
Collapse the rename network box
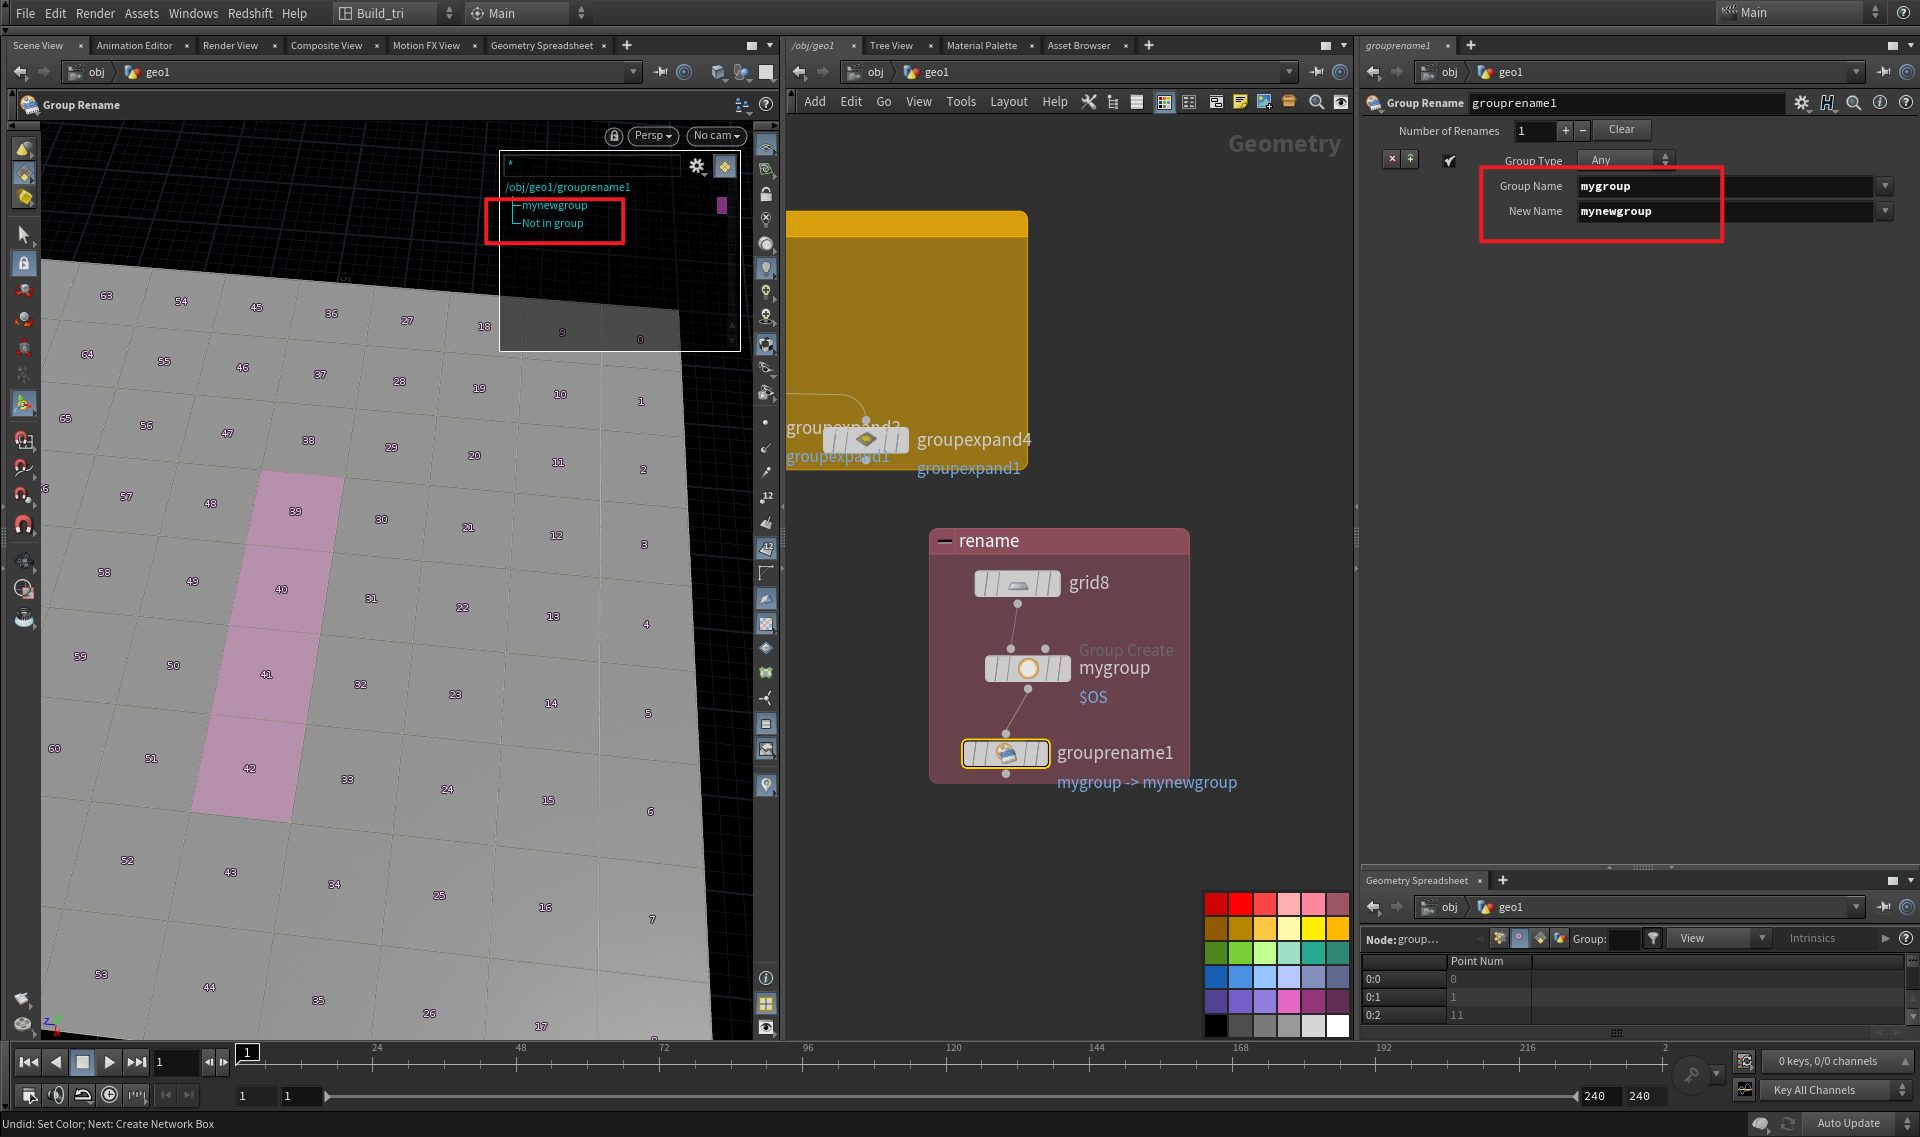pos(944,541)
